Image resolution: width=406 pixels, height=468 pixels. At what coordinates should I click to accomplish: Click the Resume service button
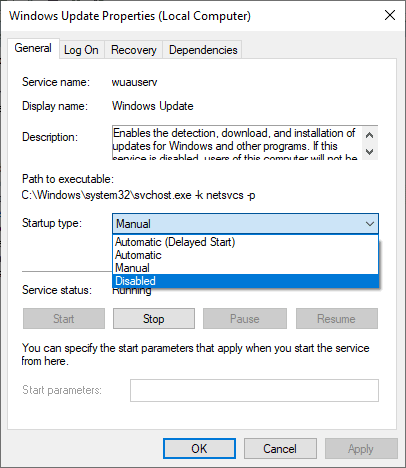(x=337, y=319)
